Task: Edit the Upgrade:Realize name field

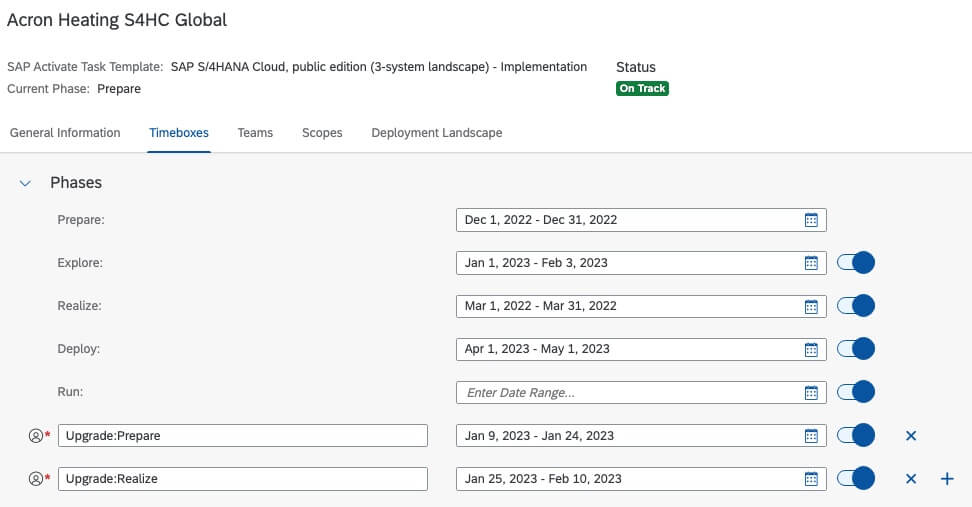Action: pyautogui.click(x=243, y=478)
